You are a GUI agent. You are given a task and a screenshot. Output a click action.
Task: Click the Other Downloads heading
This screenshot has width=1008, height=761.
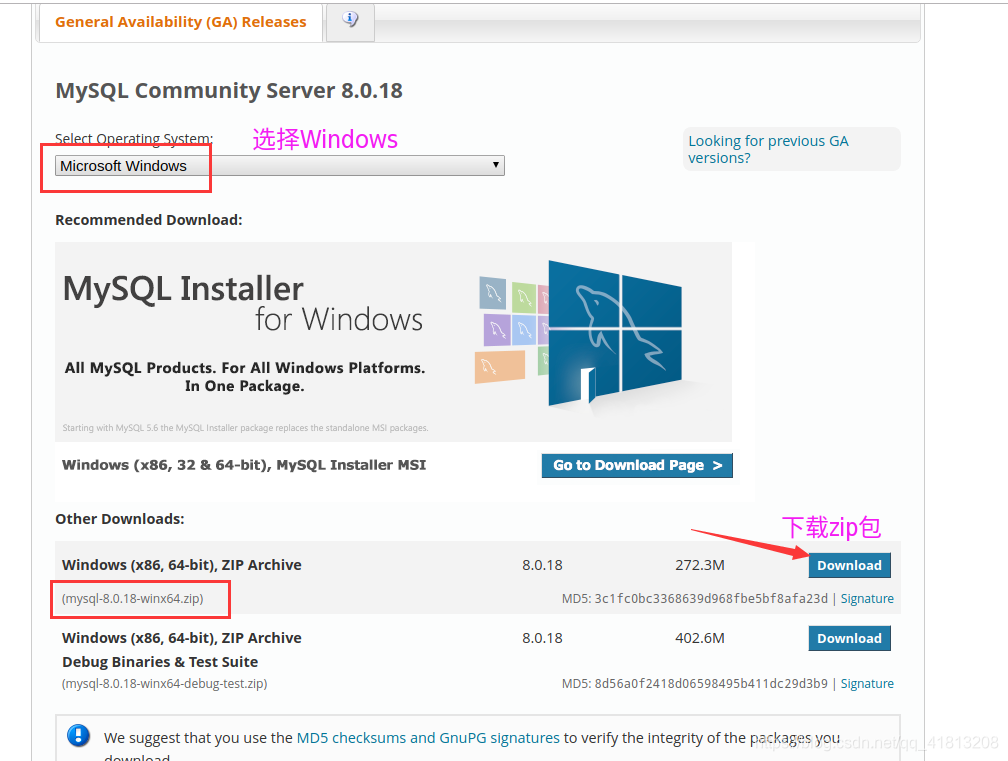120,519
